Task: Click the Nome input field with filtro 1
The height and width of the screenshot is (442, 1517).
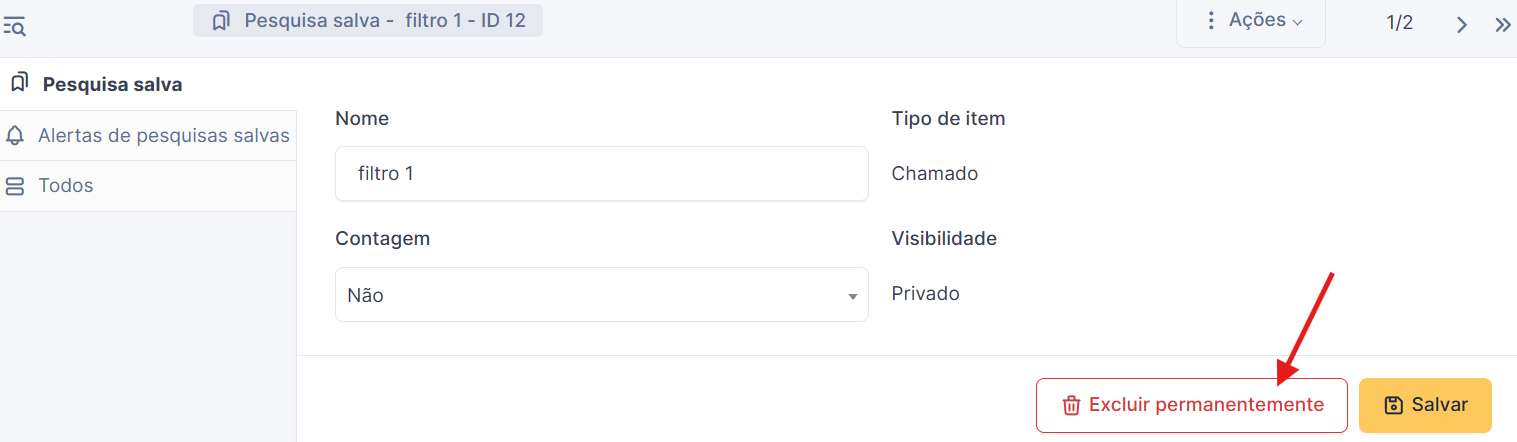Action: point(602,173)
